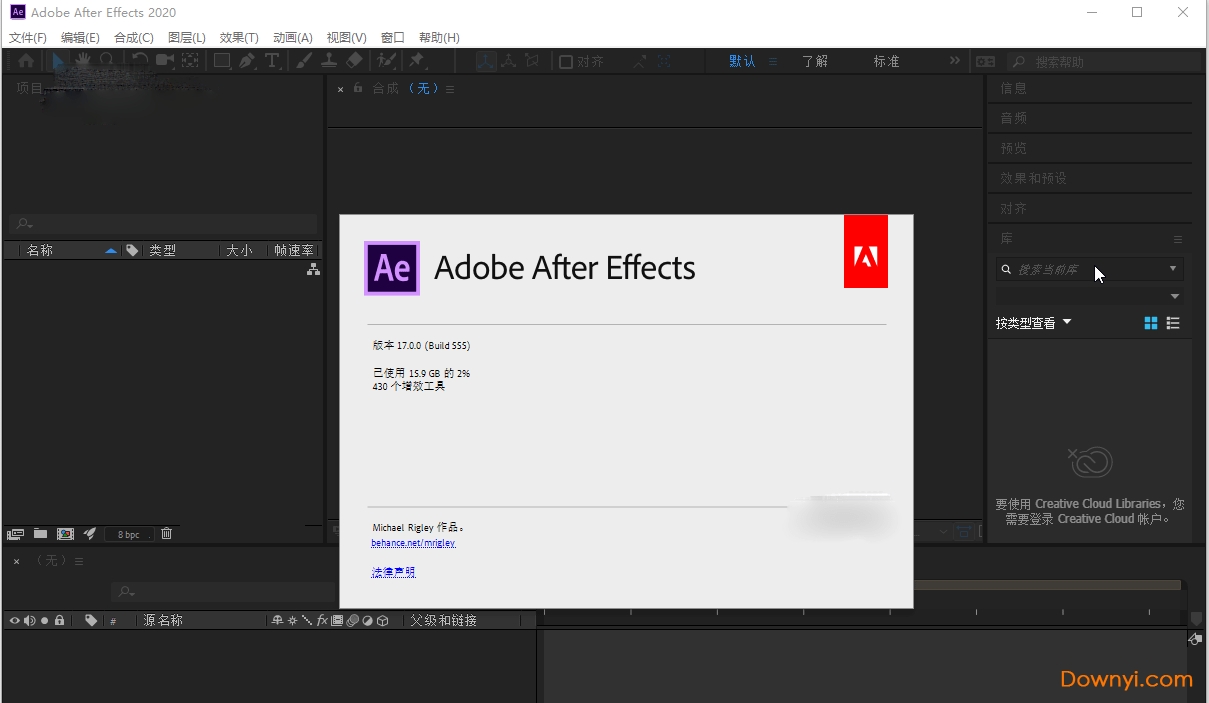
Task: Click the 法律声明 link
Action: click(393, 570)
